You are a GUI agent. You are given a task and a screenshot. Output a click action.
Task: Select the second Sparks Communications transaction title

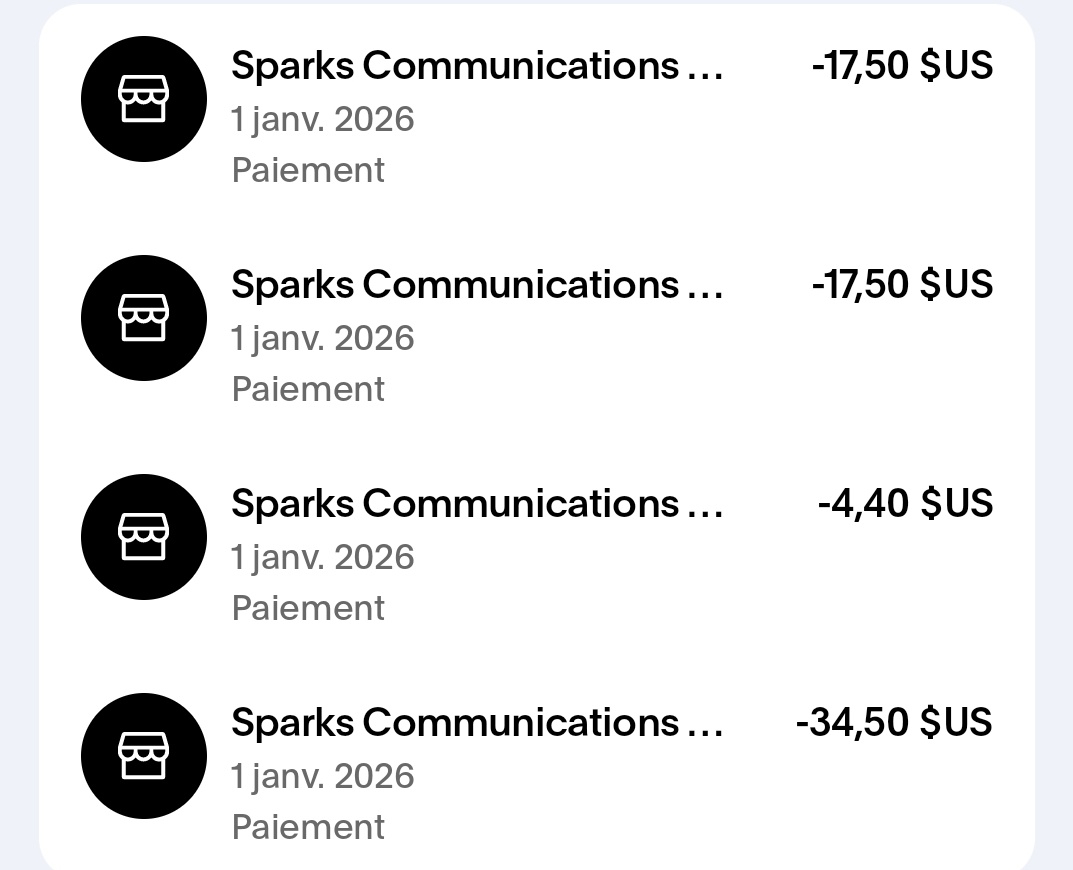476,285
